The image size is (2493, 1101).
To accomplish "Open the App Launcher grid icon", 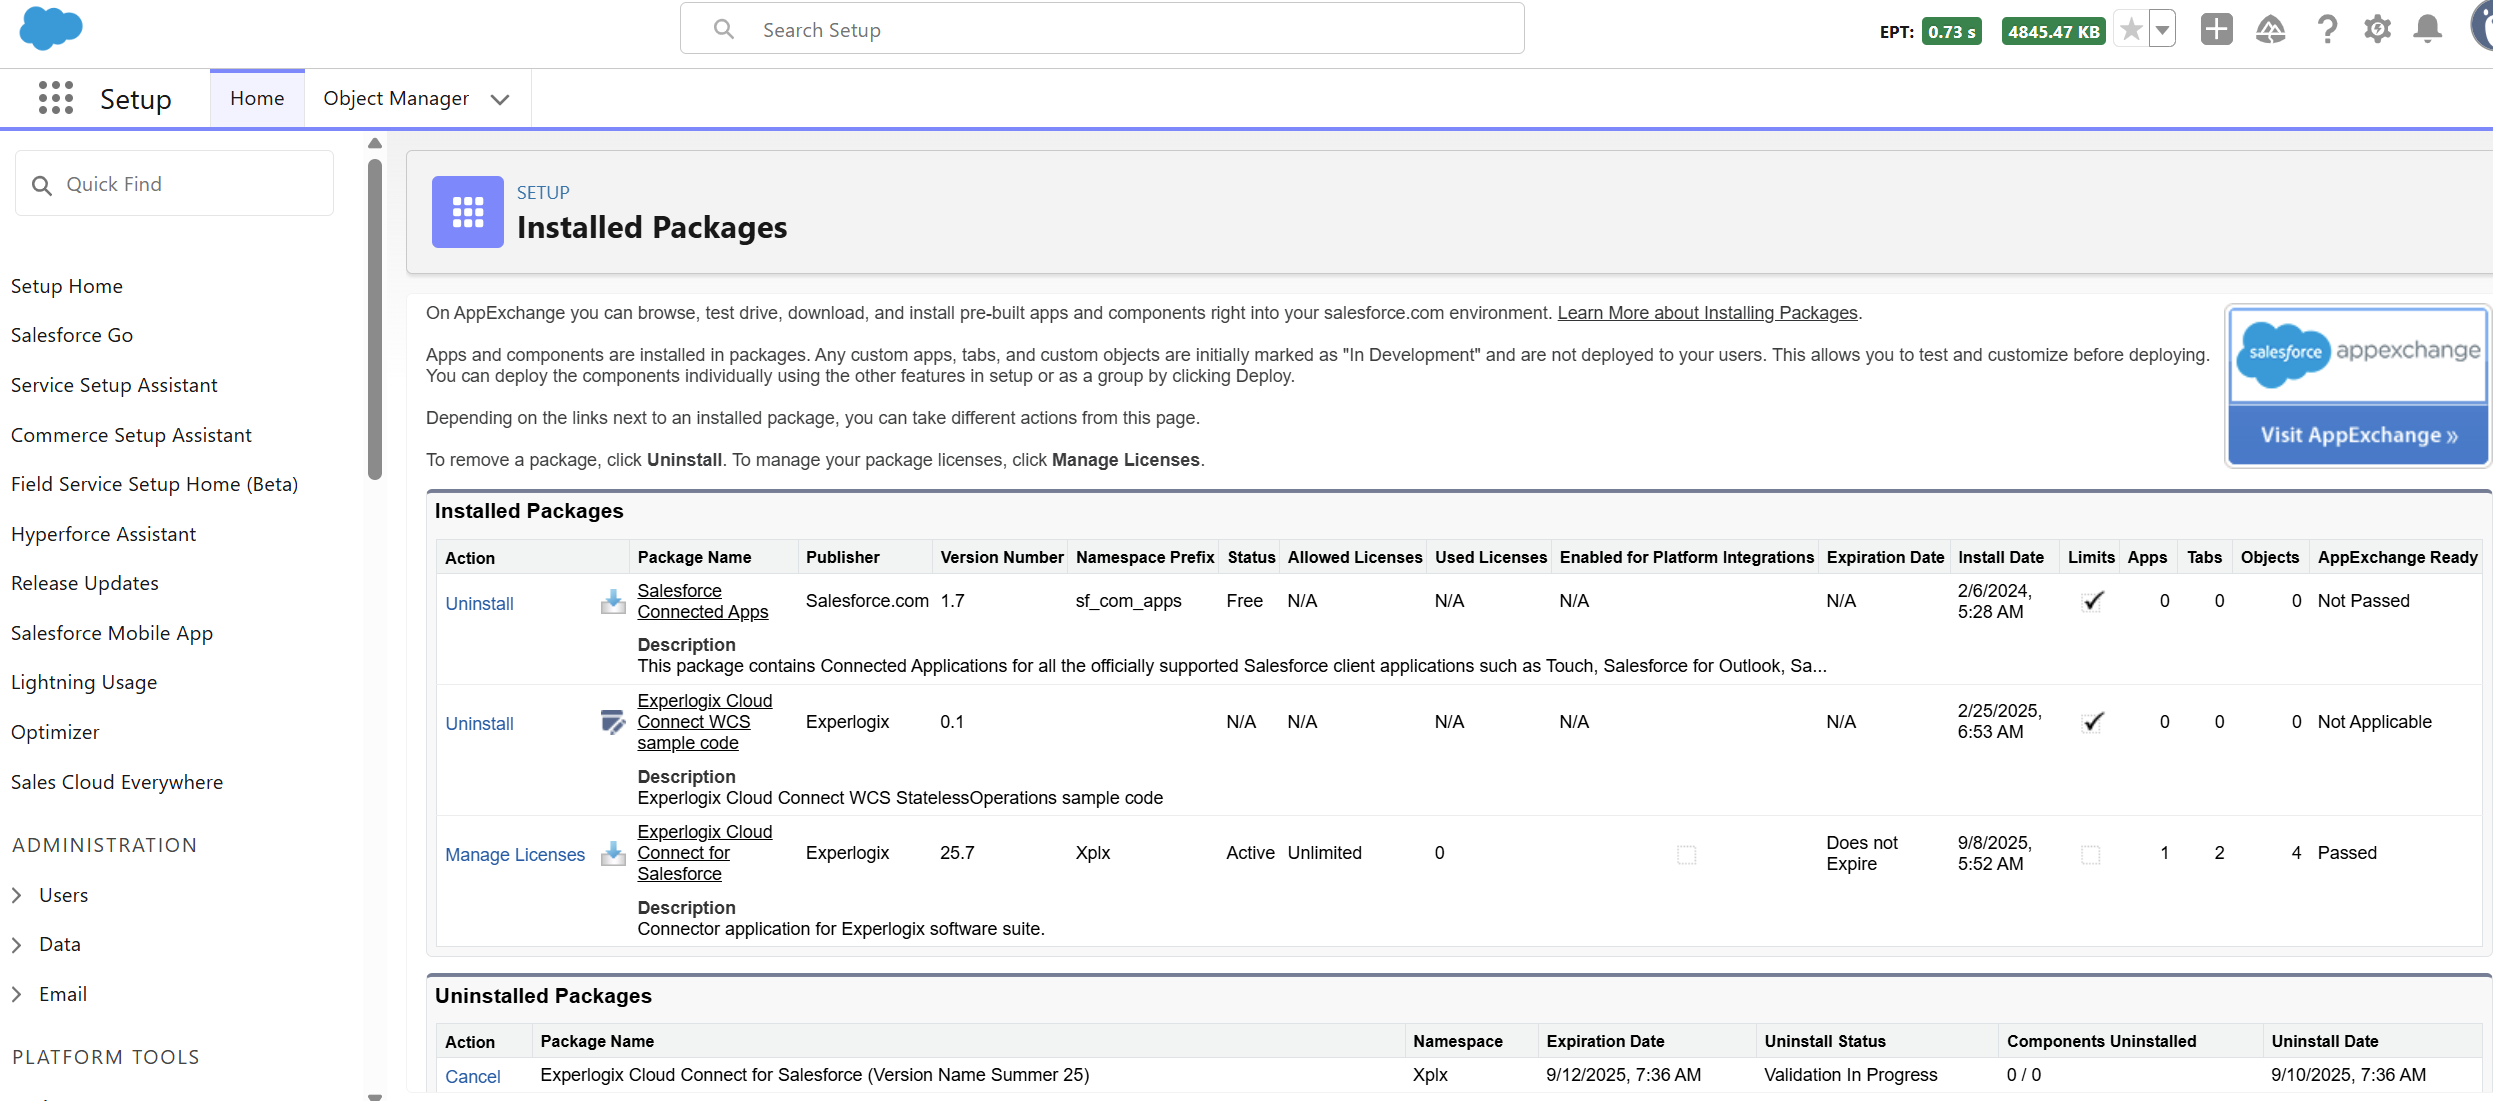I will pos(56,98).
